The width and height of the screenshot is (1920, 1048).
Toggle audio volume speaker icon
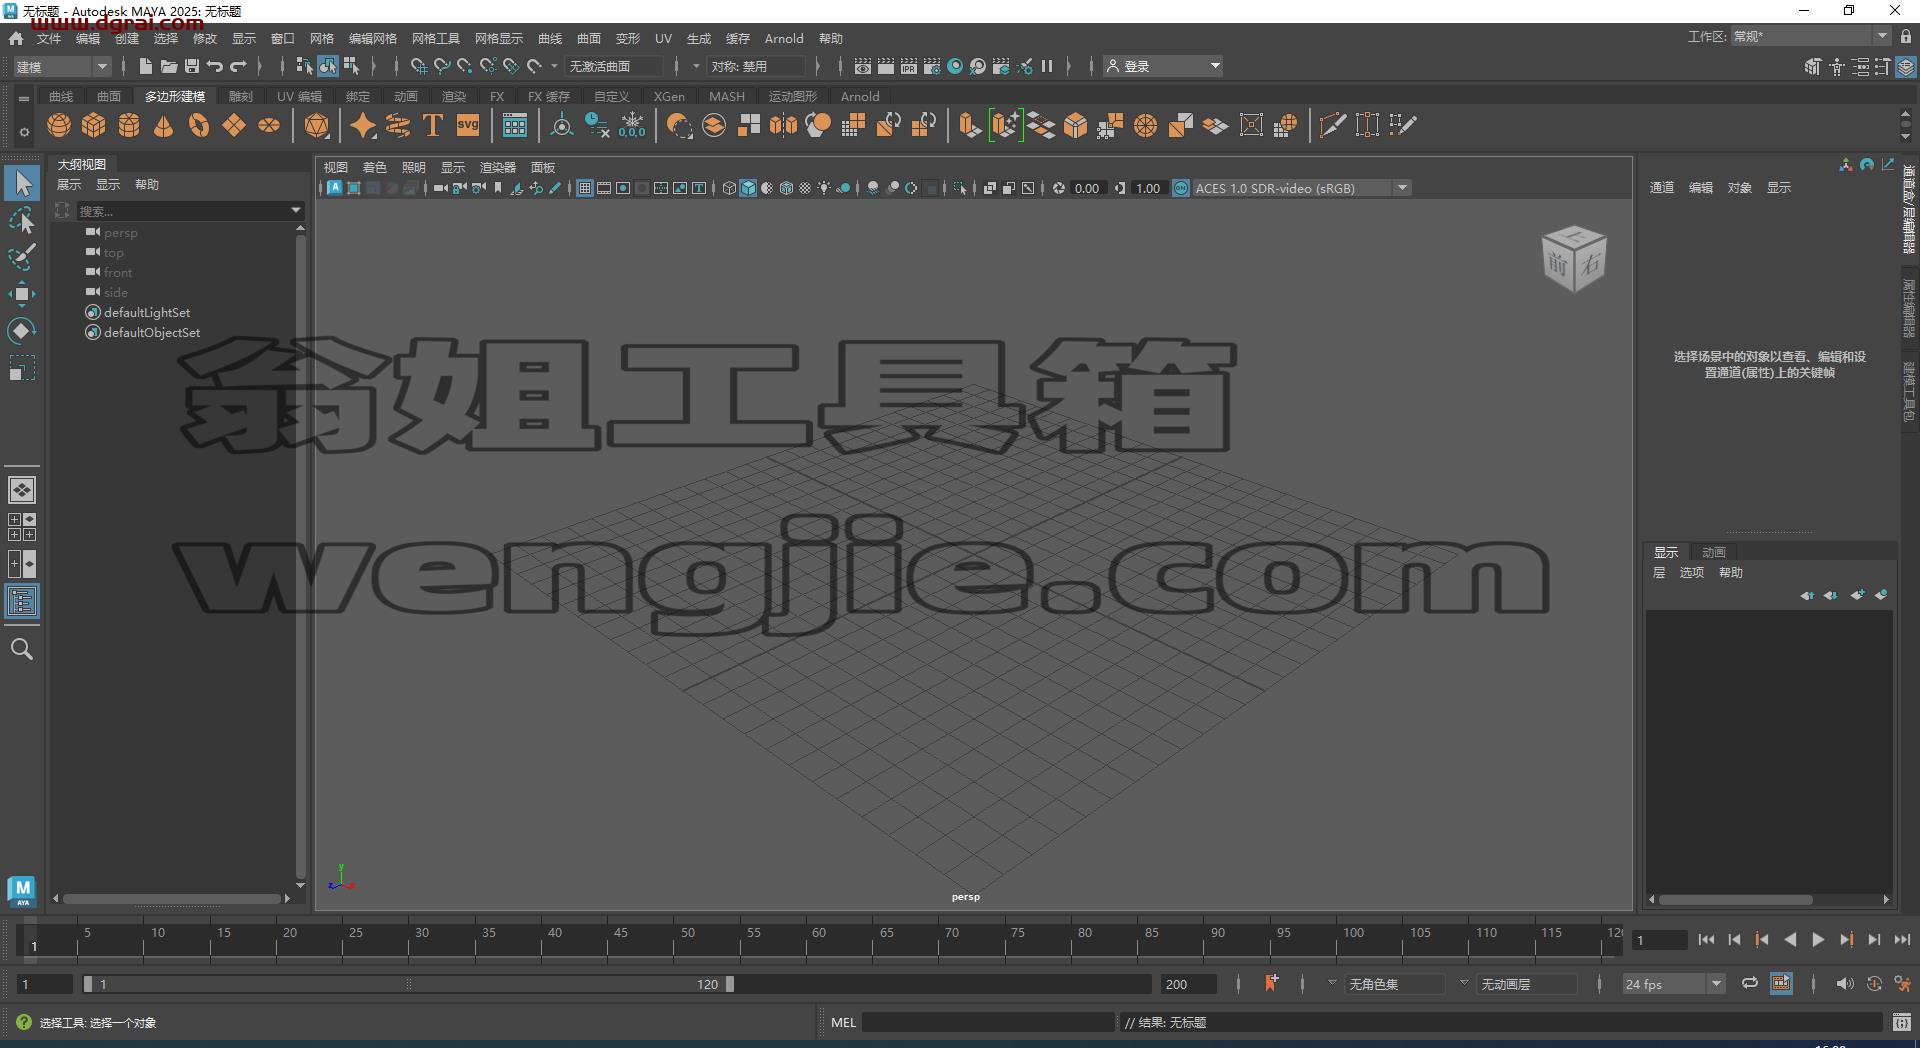coord(1845,984)
